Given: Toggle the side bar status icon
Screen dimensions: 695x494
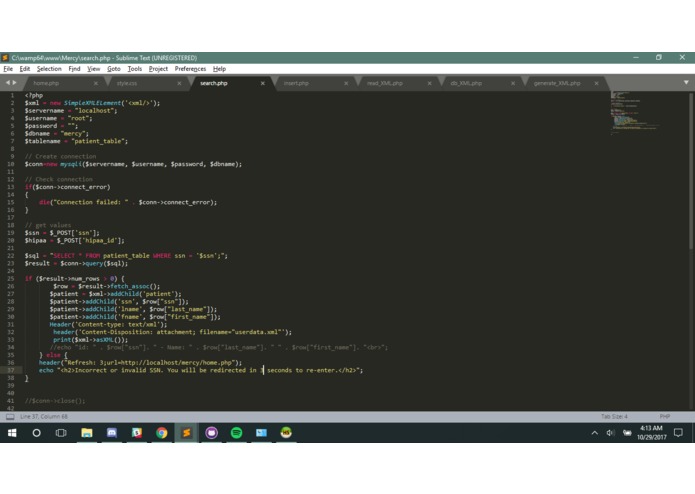Looking at the screenshot, I should [10, 416].
